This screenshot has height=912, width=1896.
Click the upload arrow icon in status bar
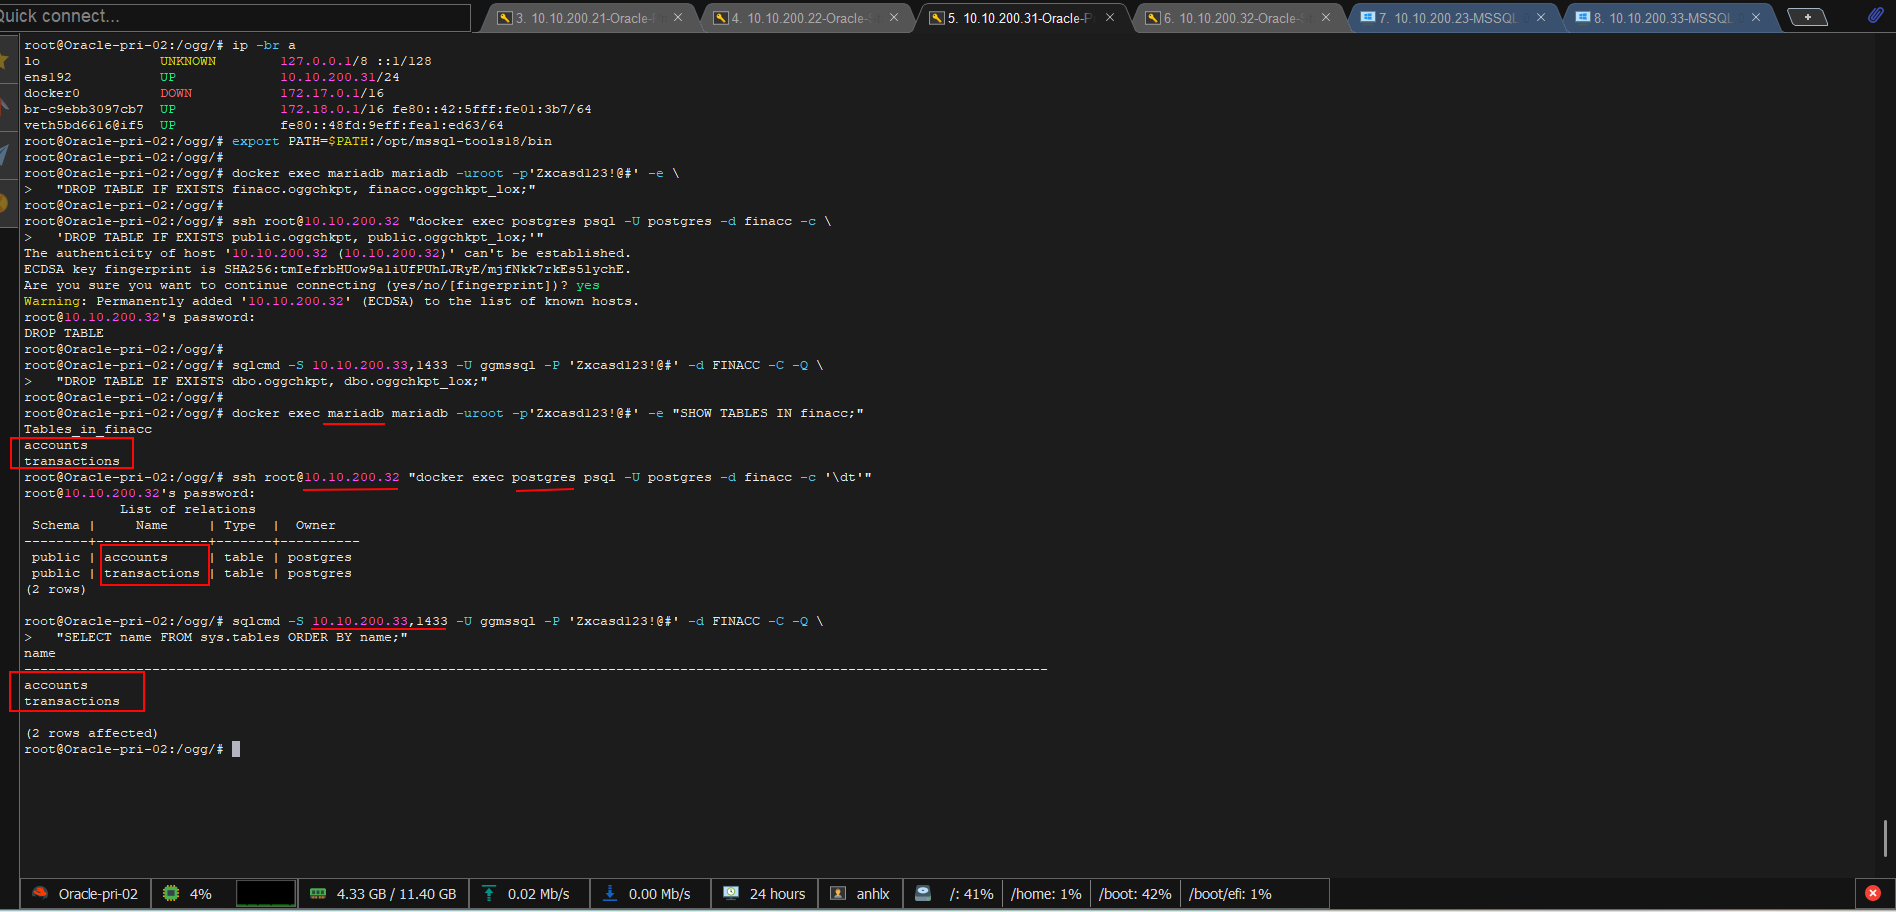[x=489, y=893]
